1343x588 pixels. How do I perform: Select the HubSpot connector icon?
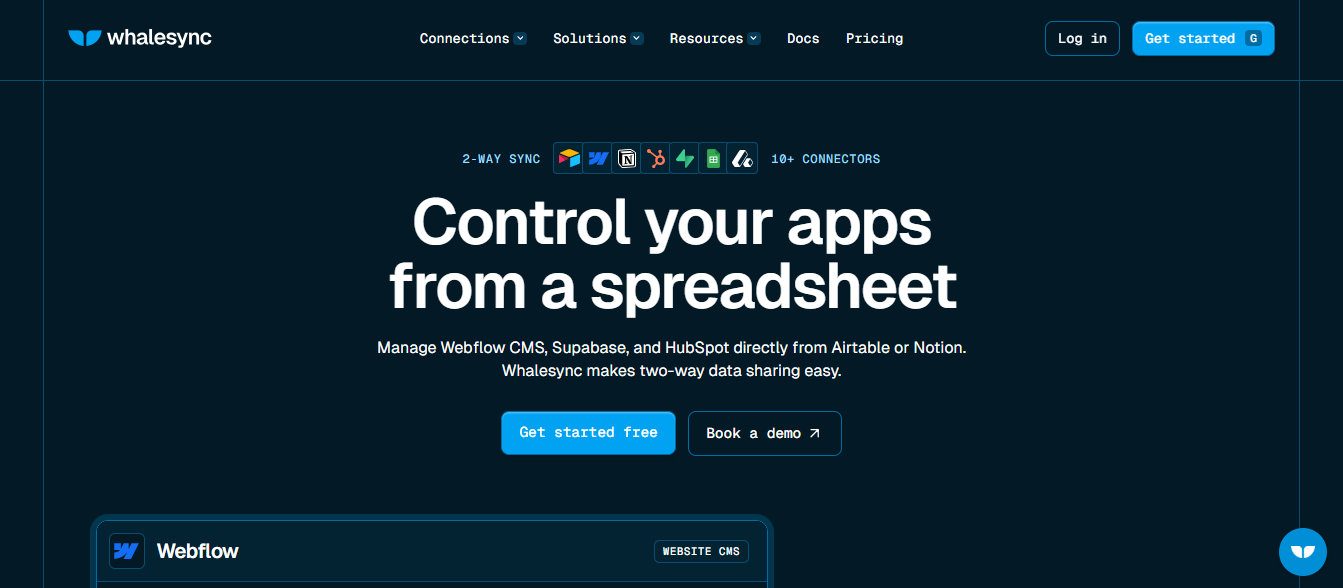(x=656, y=158)
